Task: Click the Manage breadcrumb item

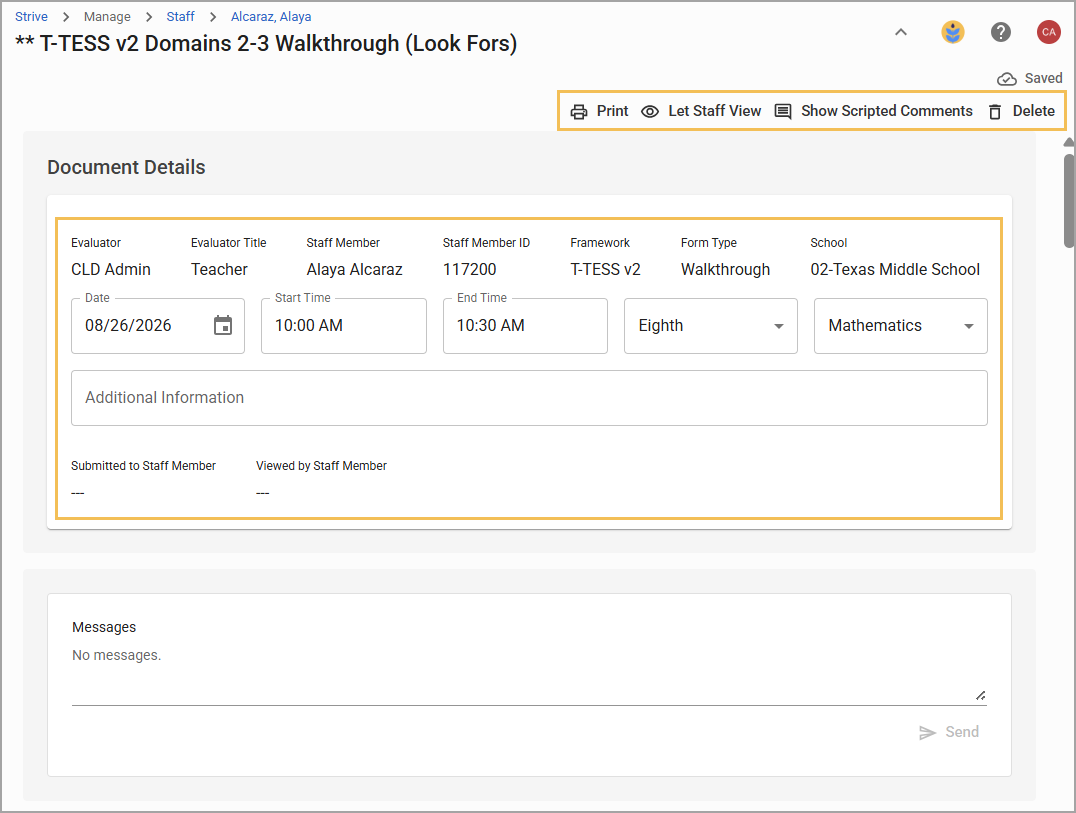Action: 107,16
